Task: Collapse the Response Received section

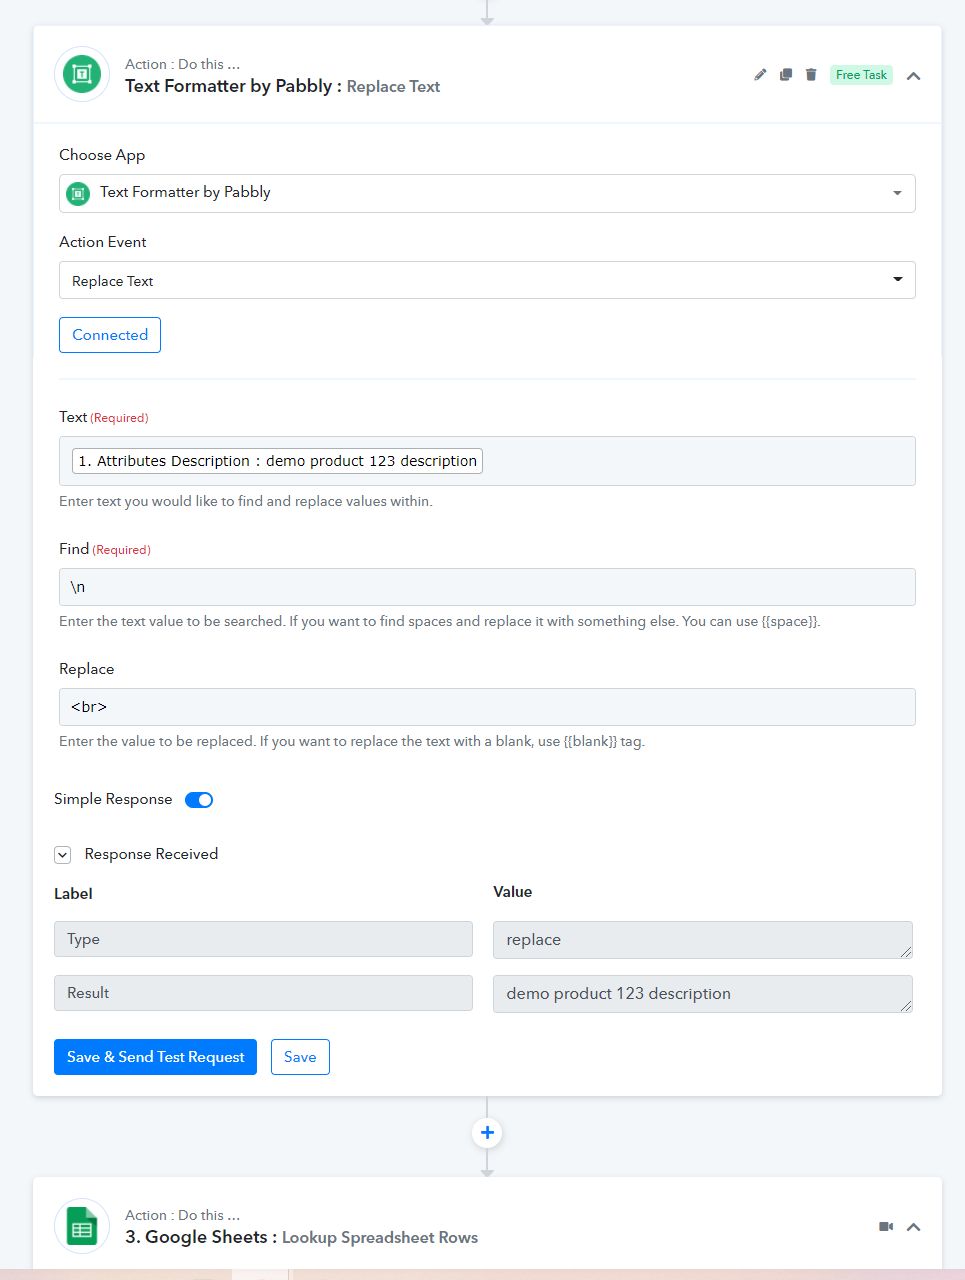Action: tap(63, 855)
